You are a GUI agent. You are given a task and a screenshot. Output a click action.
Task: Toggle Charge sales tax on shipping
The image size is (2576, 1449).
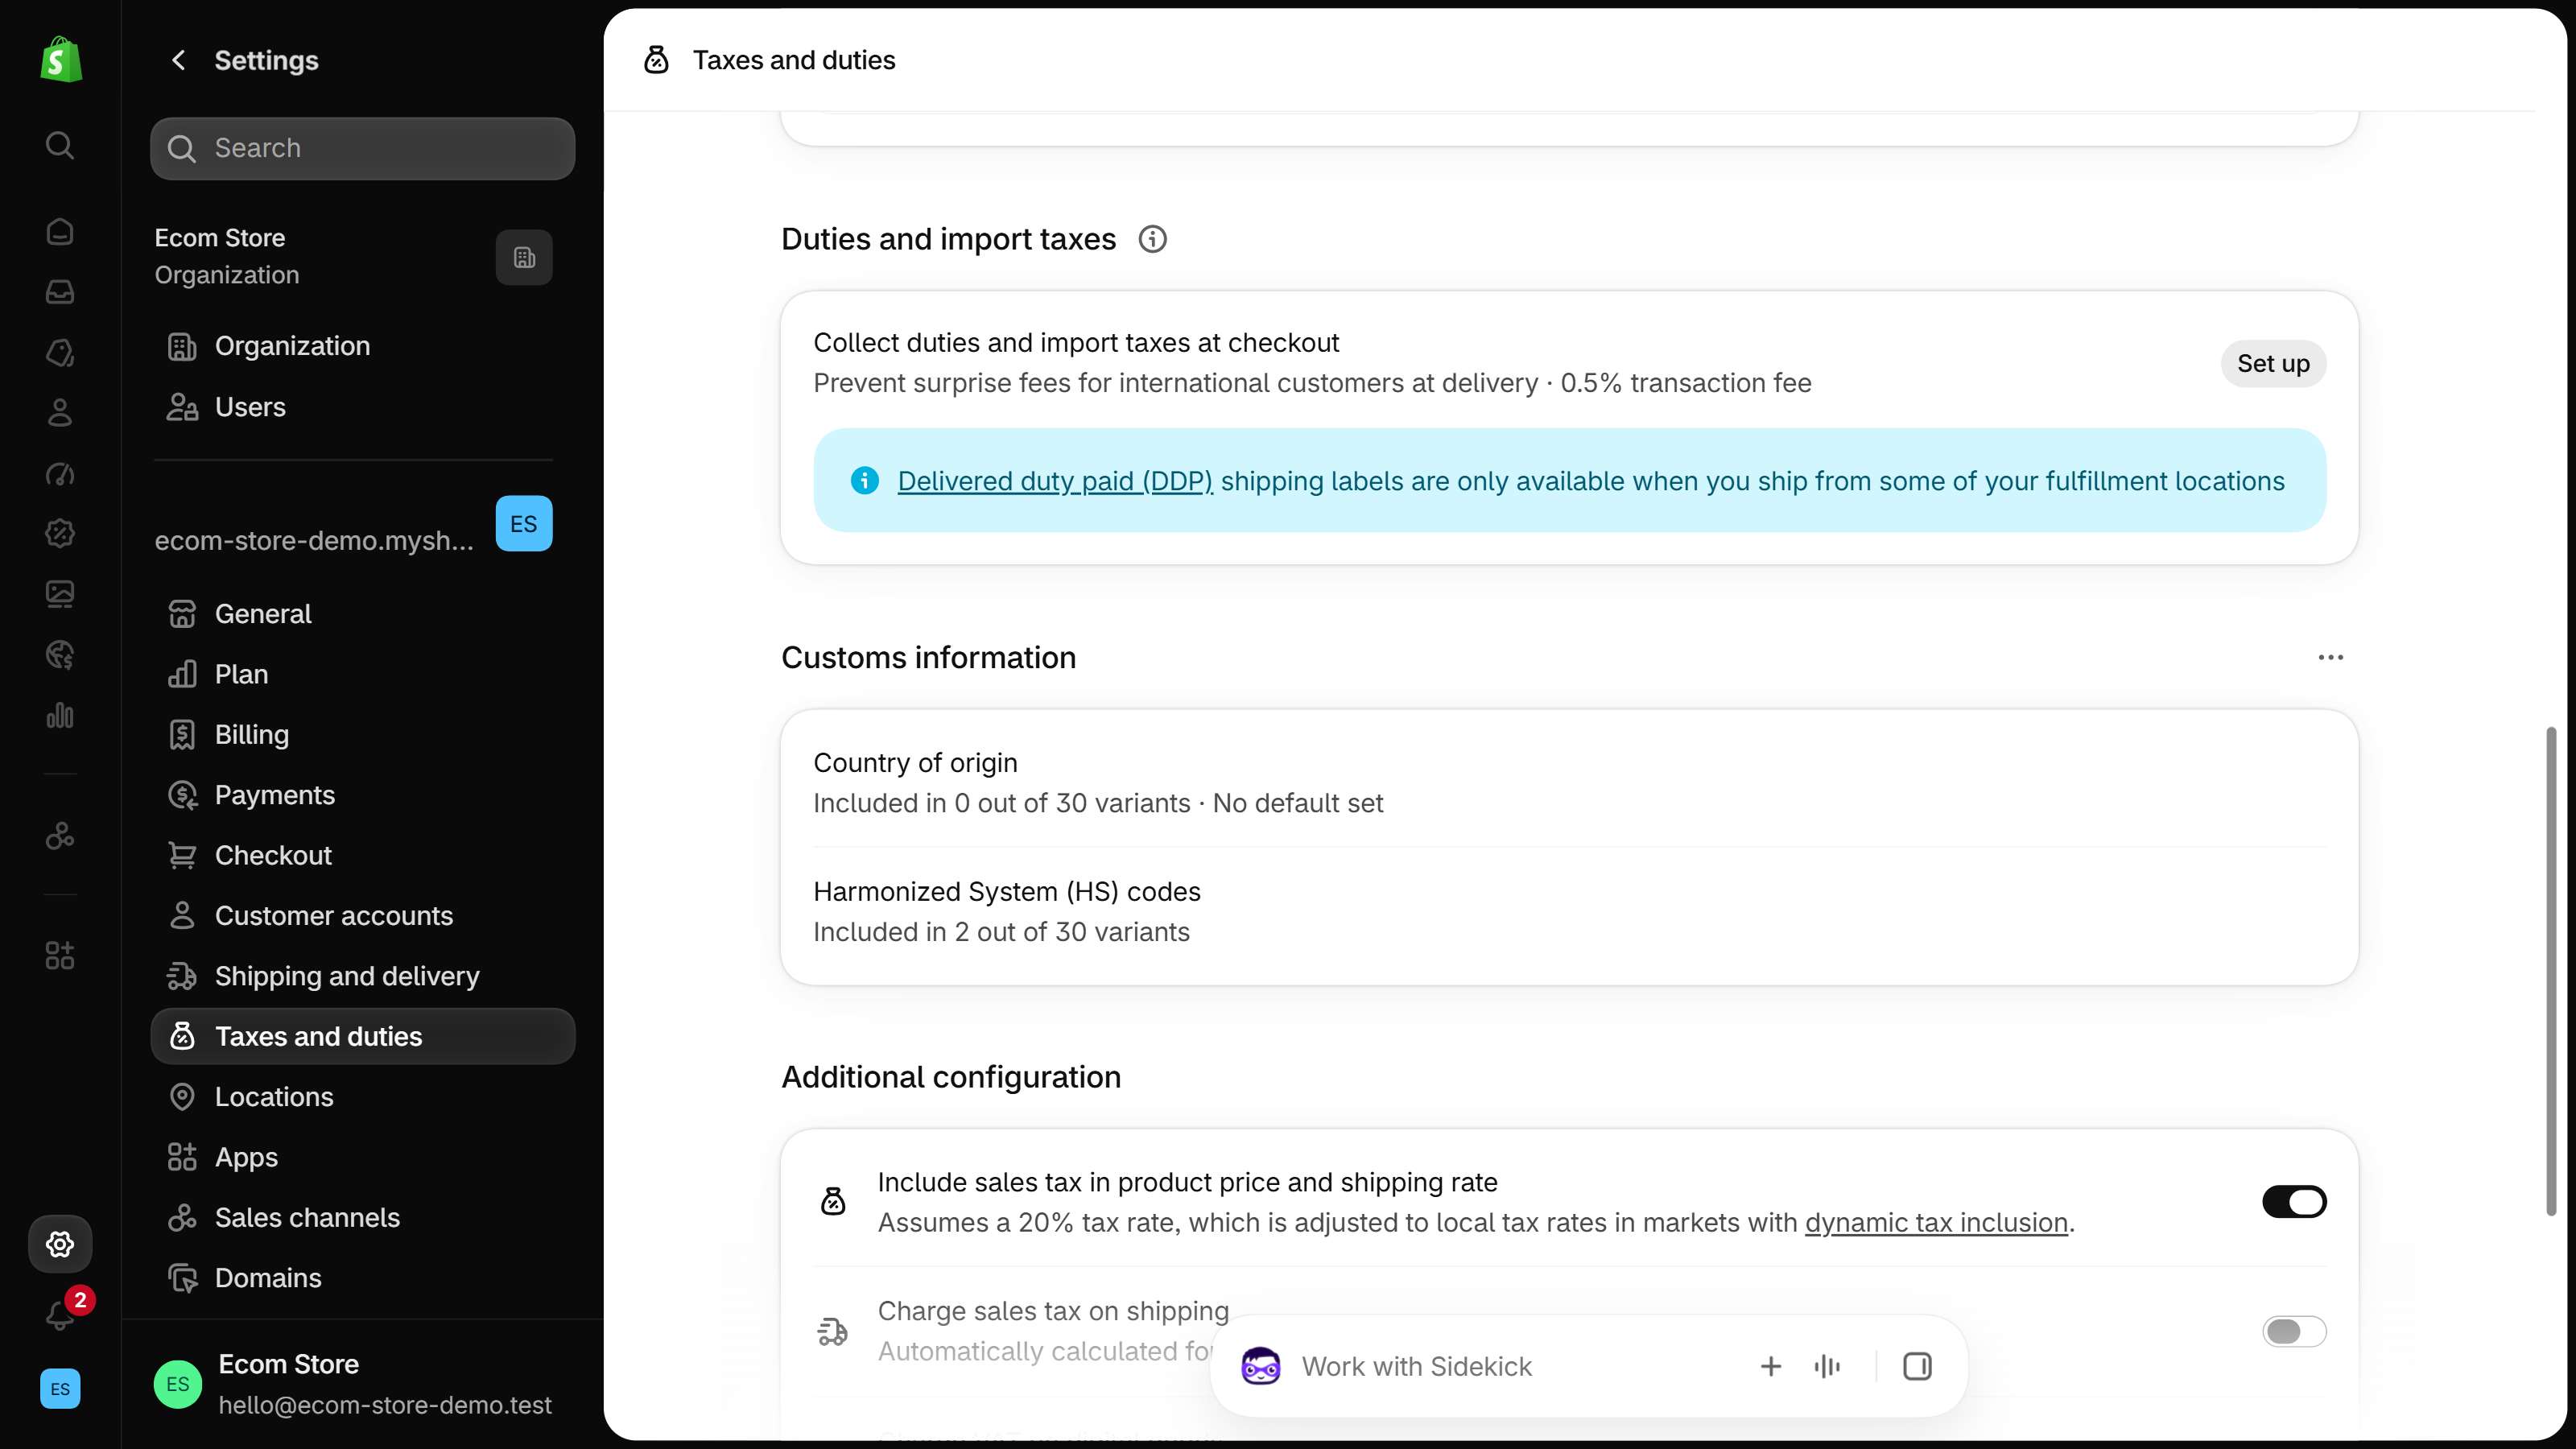pyautogui.click(x=2294, y=1331)
